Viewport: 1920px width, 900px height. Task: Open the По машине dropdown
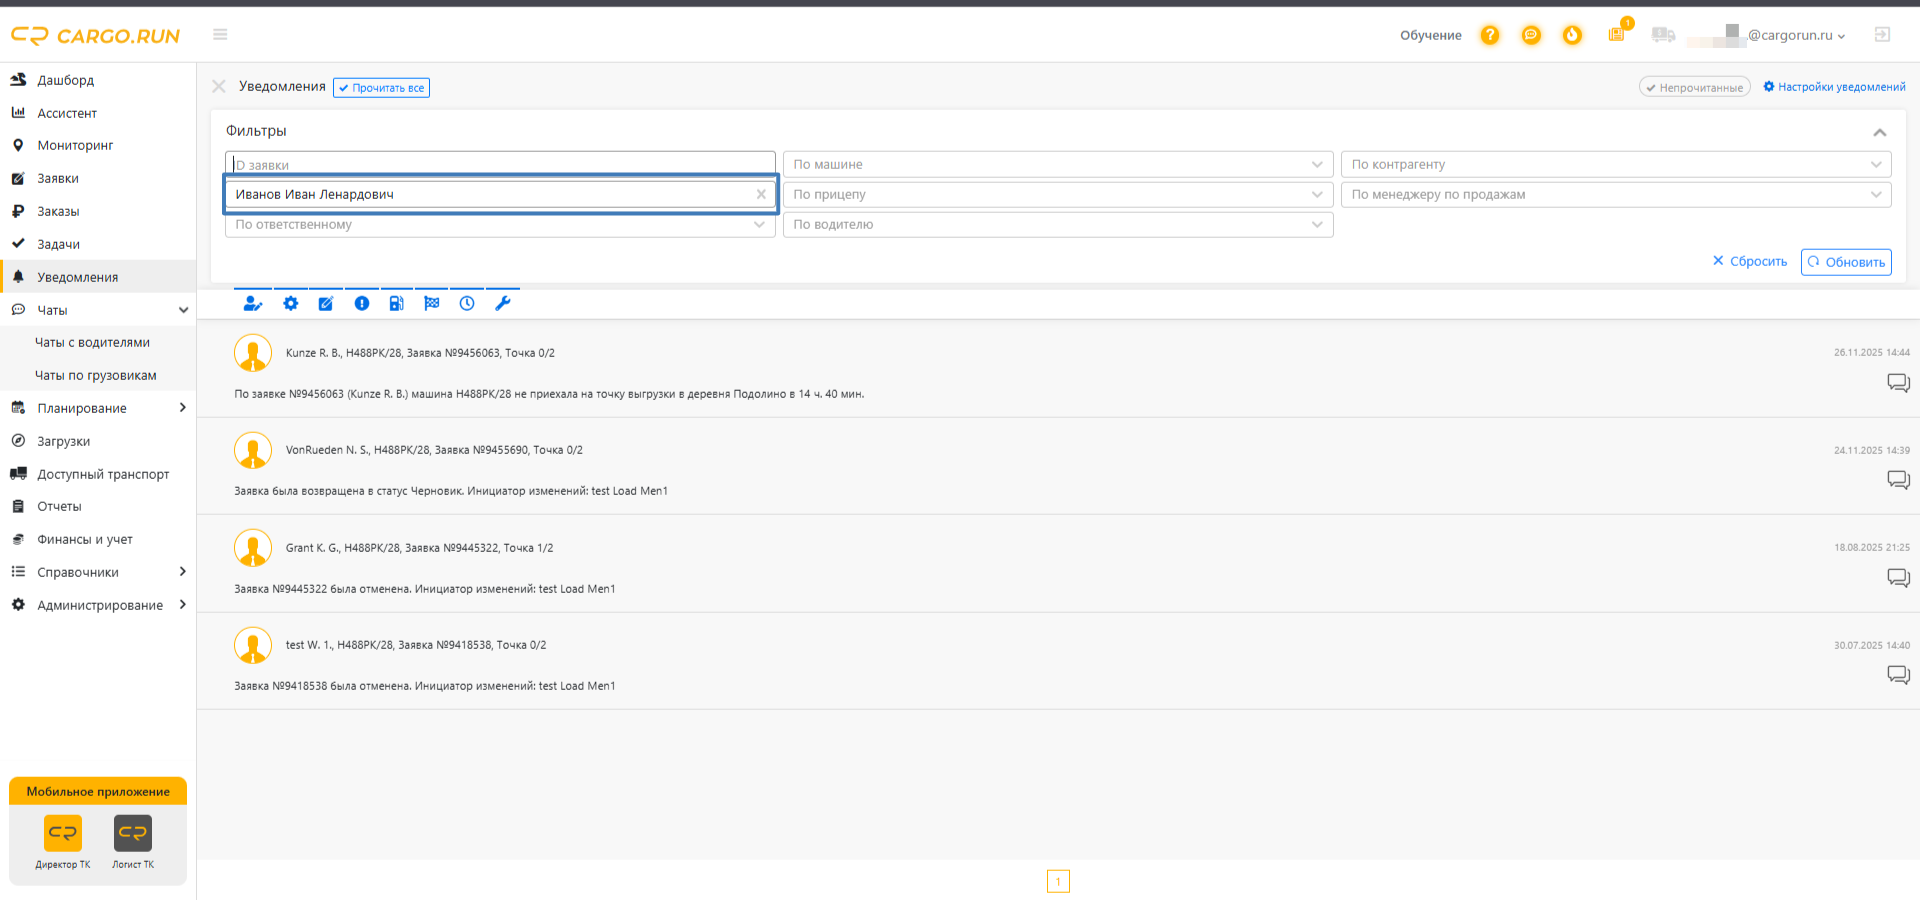pos(1058,165)
